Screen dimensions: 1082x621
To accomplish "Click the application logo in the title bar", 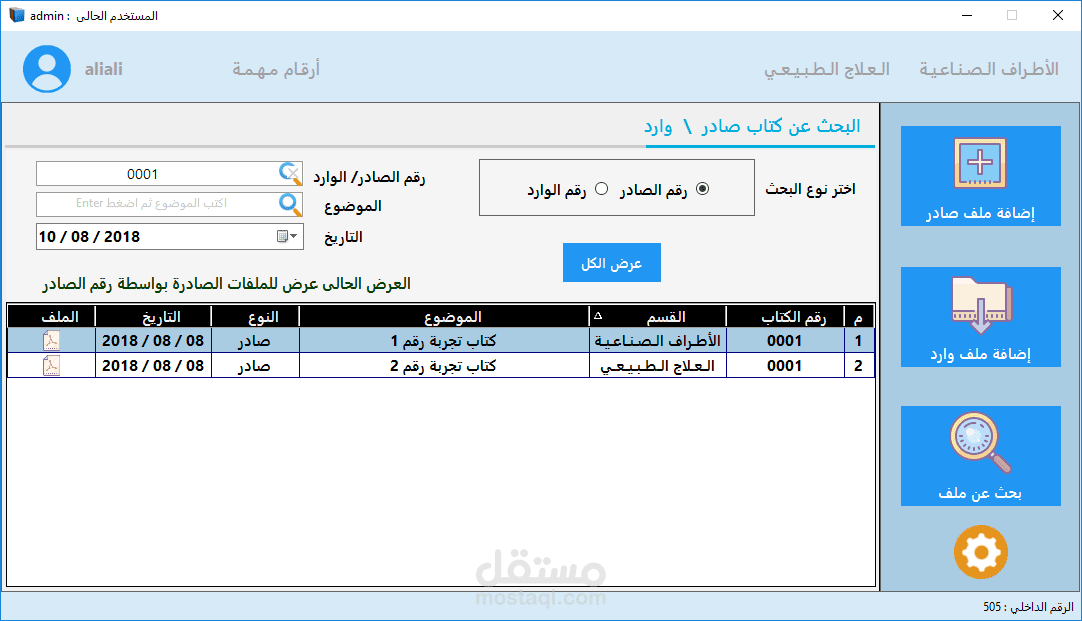I will [x=14, y=15].
